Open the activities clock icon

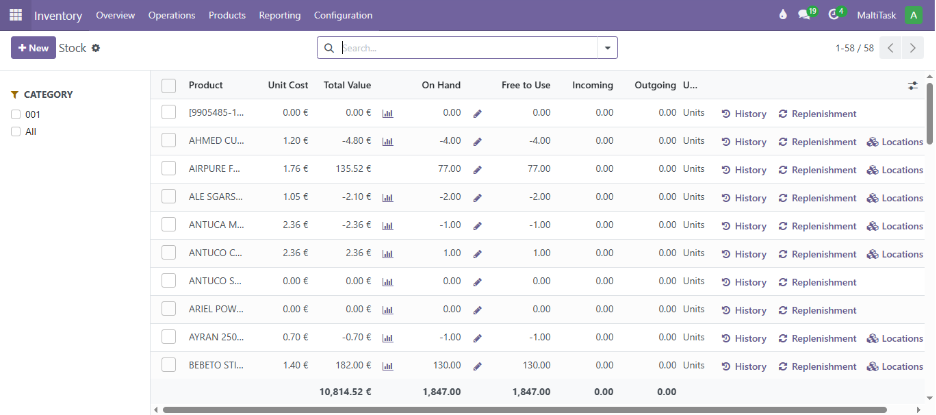(834, 15)
